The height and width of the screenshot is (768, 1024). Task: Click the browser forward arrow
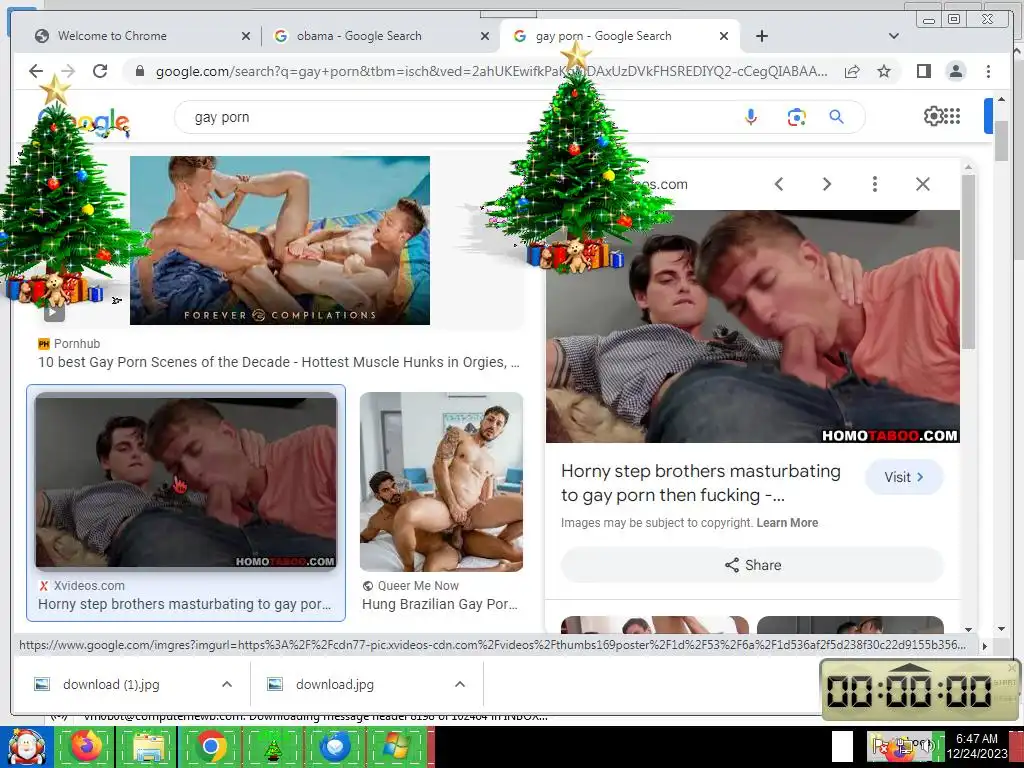68,71
